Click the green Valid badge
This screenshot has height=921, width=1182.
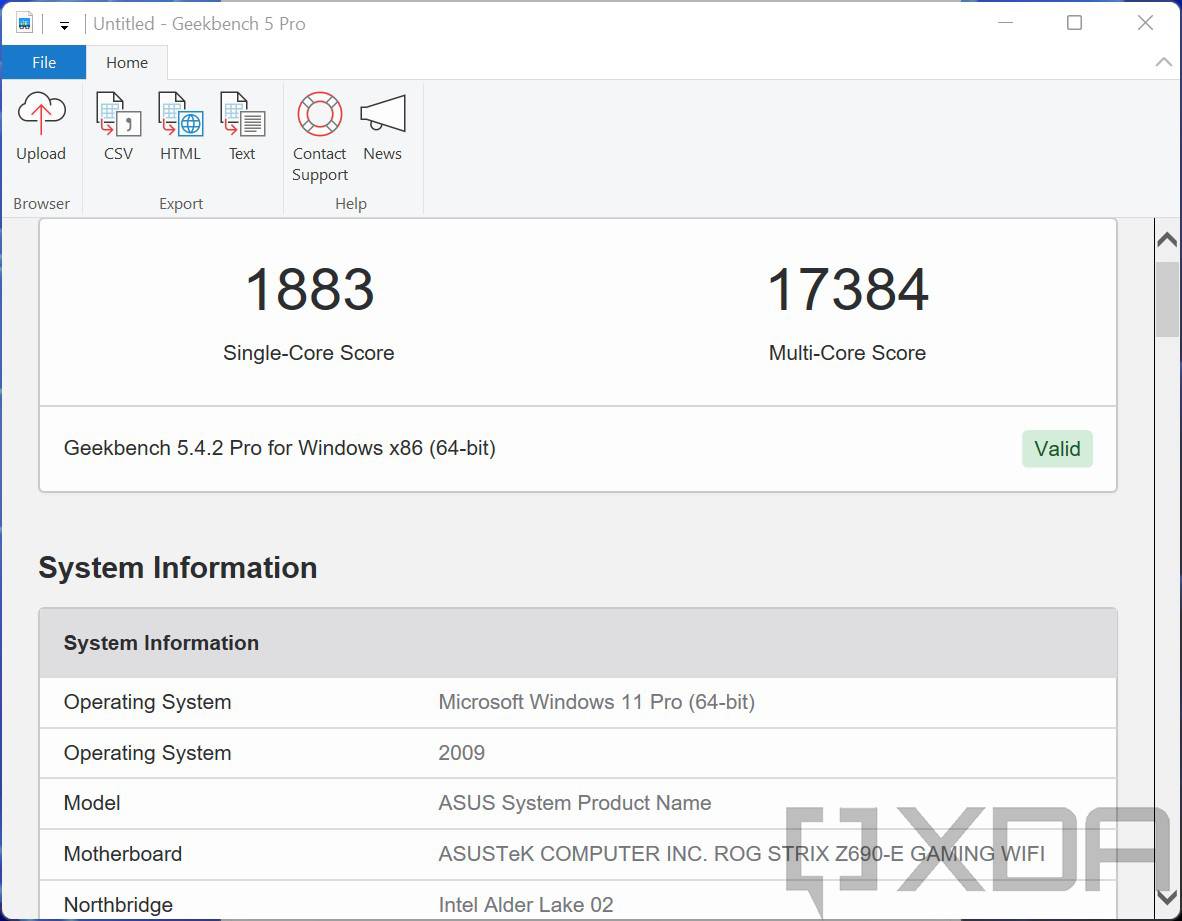click(1057, 449)
